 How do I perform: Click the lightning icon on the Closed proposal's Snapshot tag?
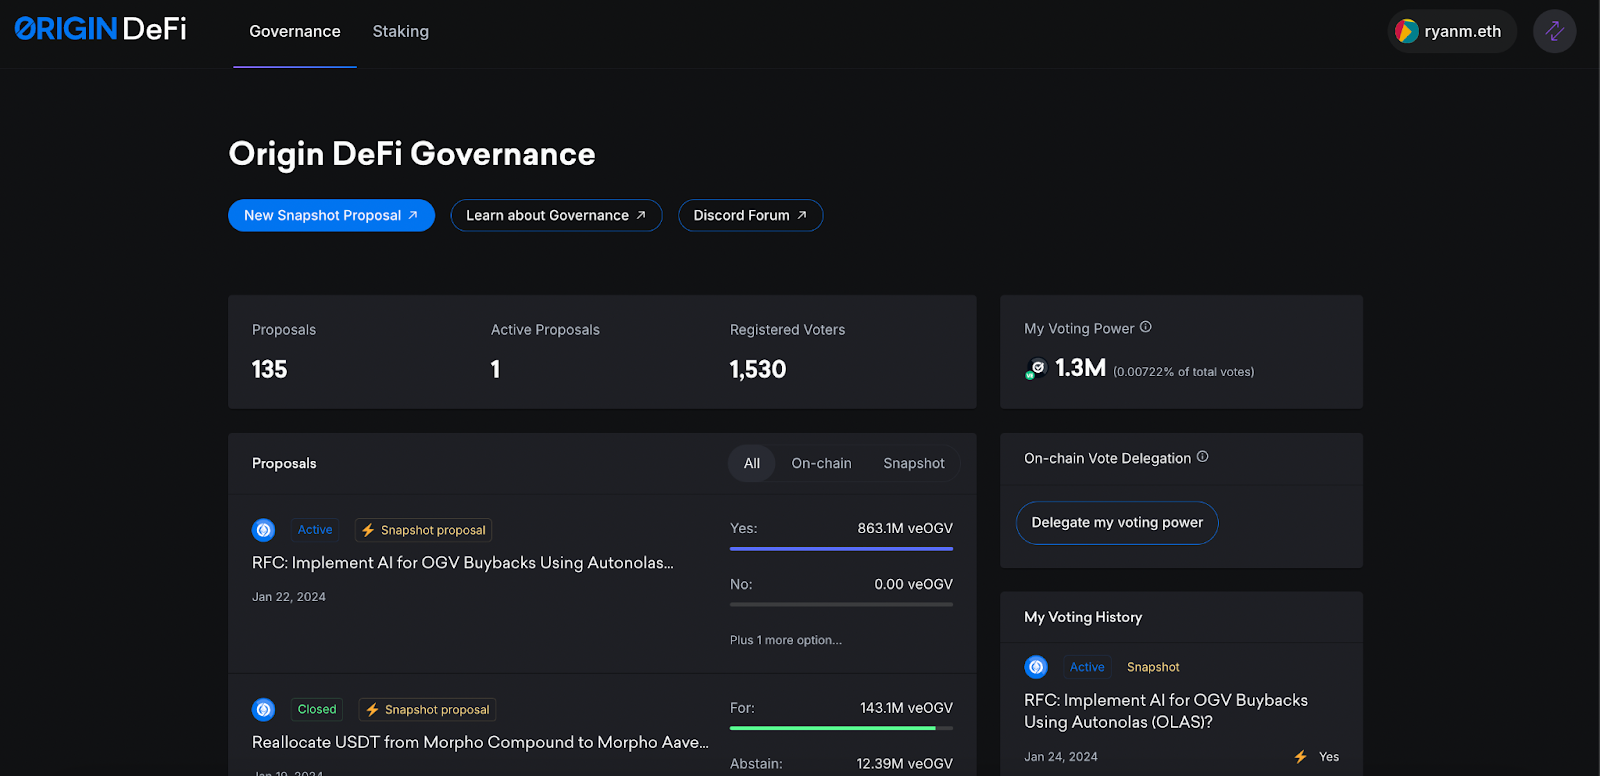[372, 710]
